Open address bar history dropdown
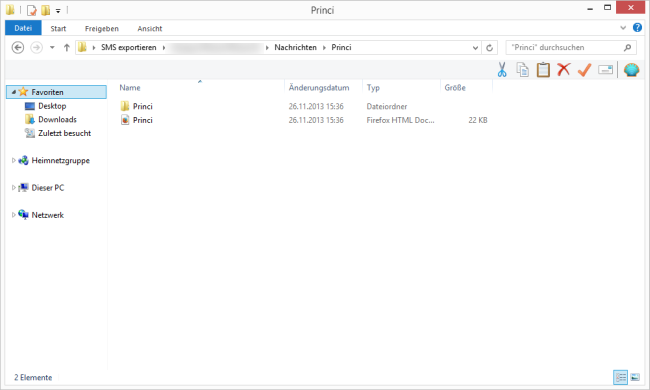The width and height of the screenshot is (650, 390). point(475,48)
